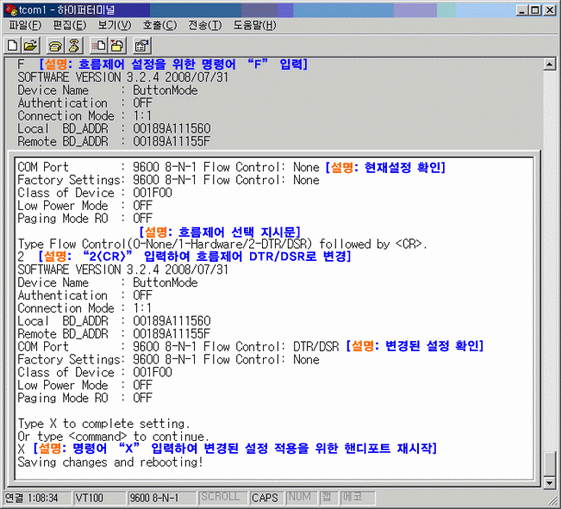
Task: Open the 도움말(H) menu
Action: pos(255,25)
